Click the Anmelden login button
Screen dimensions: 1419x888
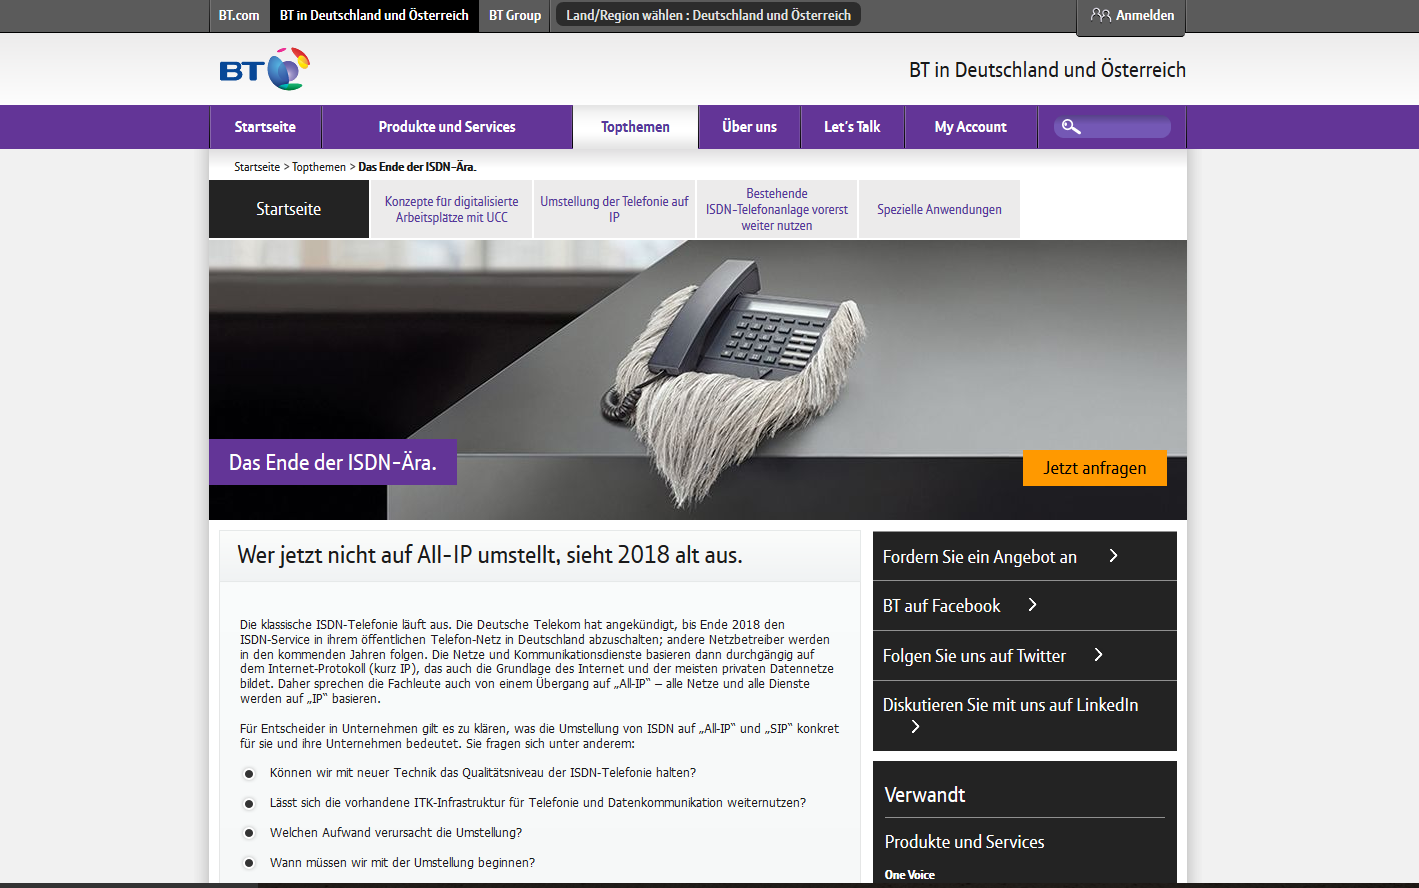point(1131,16)
